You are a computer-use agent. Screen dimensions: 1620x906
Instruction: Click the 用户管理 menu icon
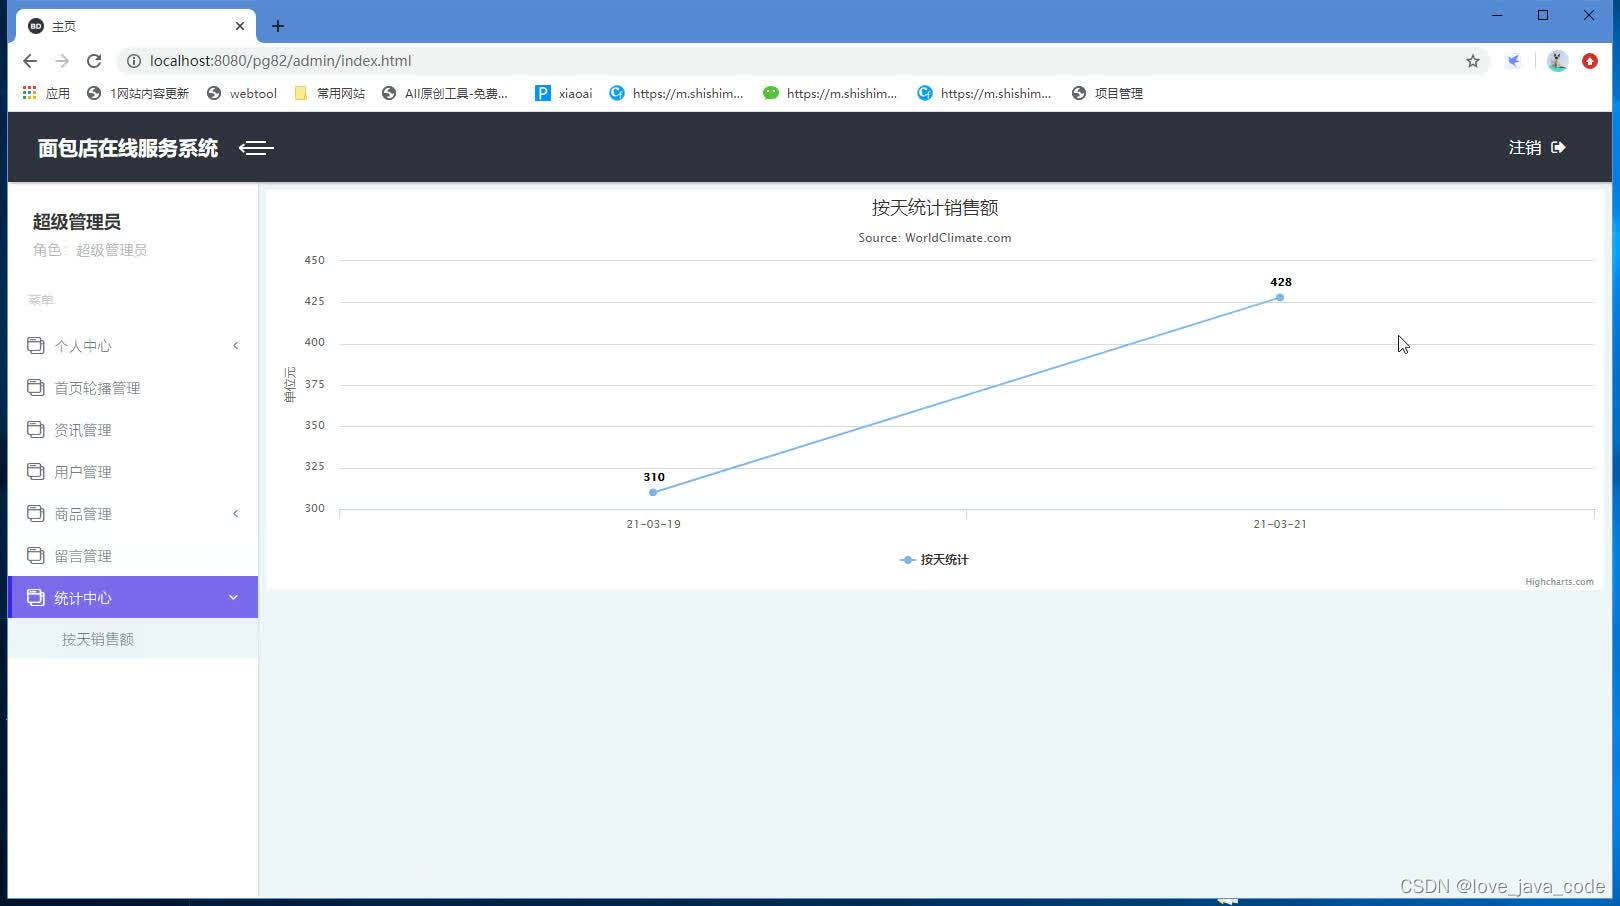click(36, 472)
